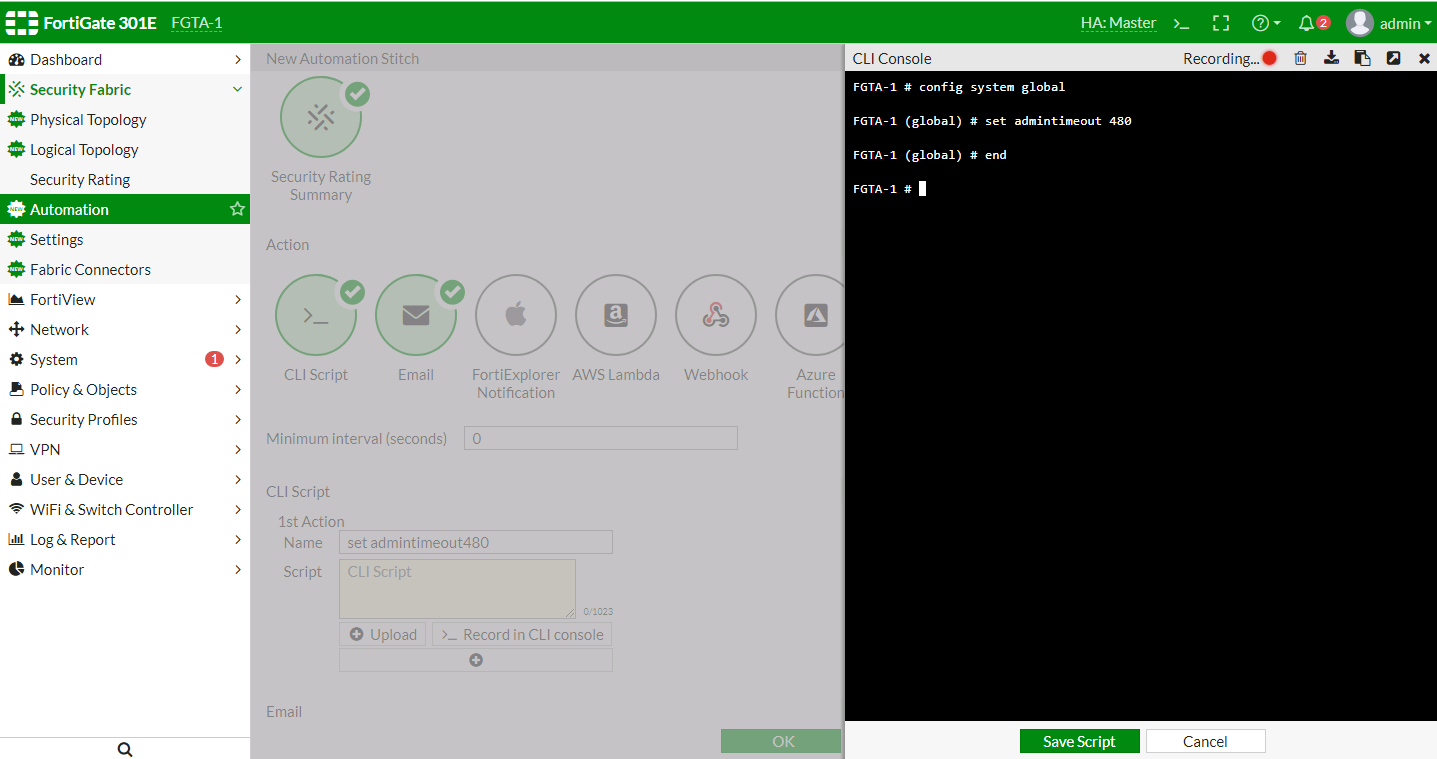Click the Log & Report bar-chart icon
1437x759 pixels.
16,539
